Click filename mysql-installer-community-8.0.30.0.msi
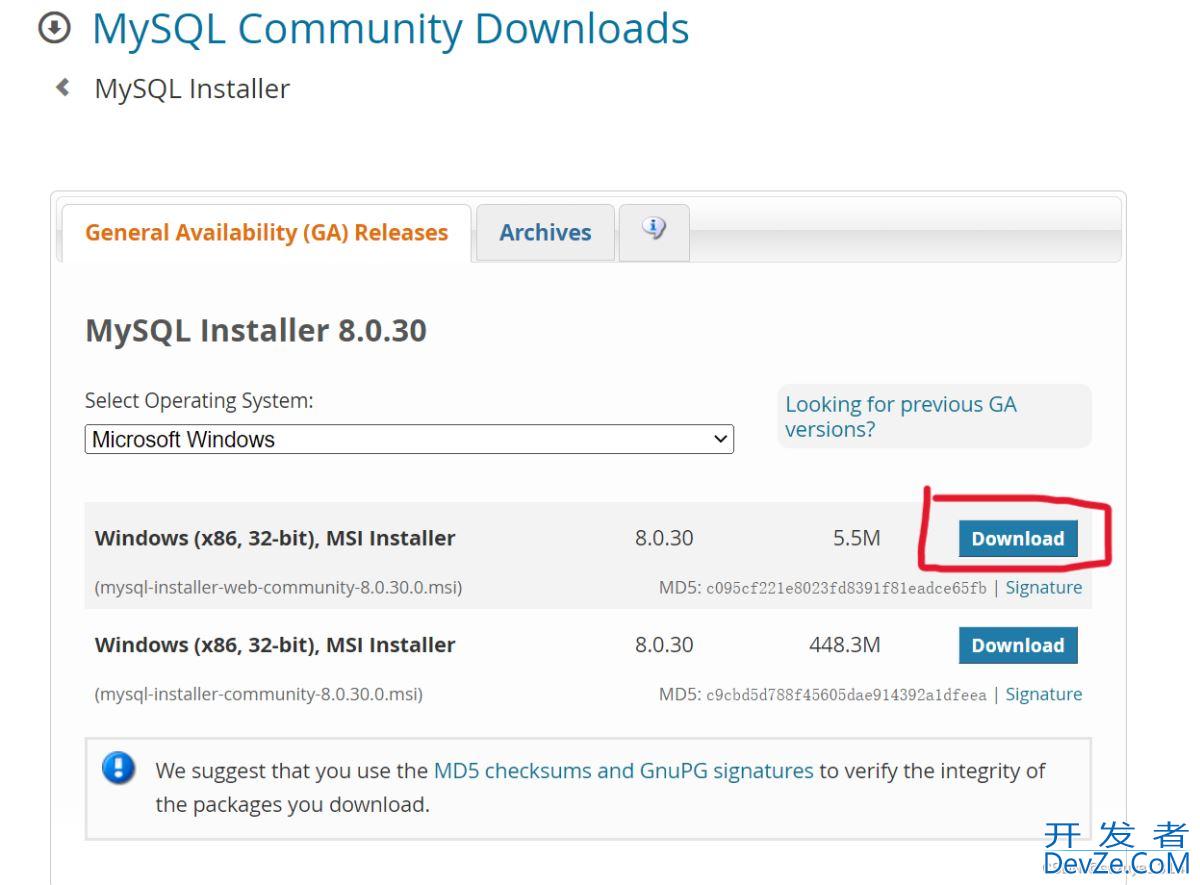Viewport: 1200px width, 885px height. 258,695
